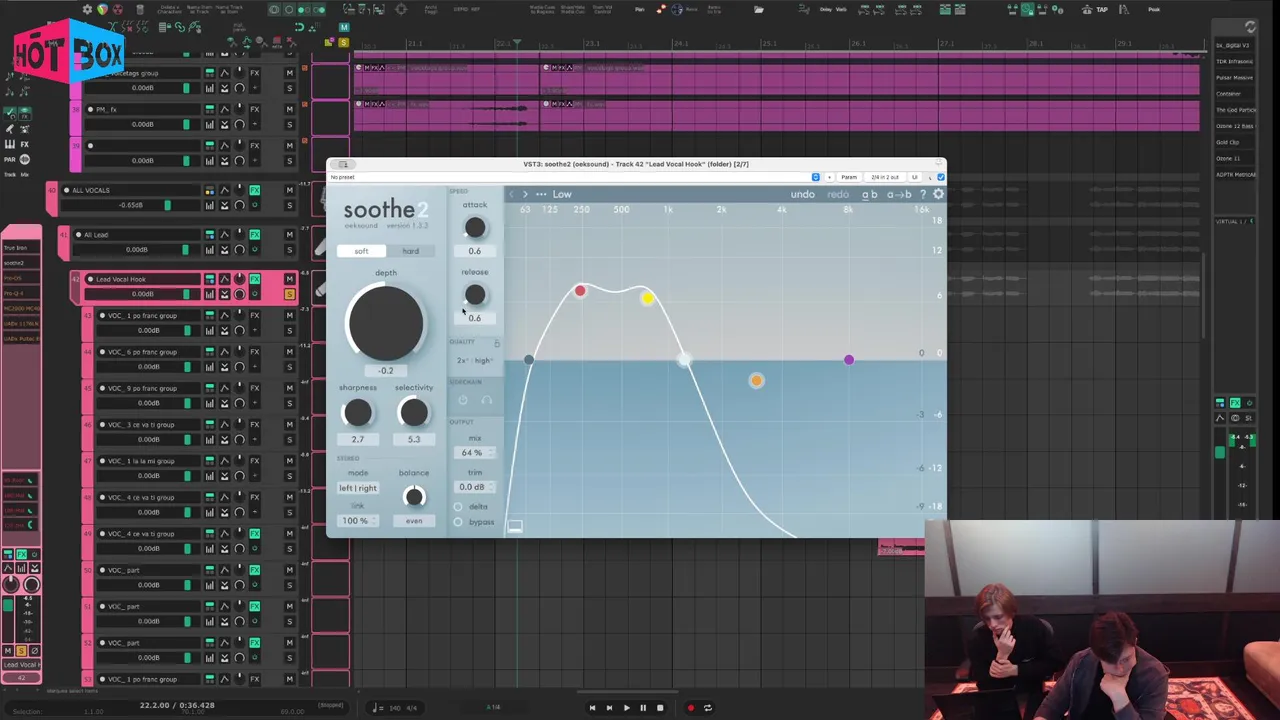The width and height of the screenshot is (1280, 720).
Task: Click the Param button in FX window
Action: click(848, 177)
